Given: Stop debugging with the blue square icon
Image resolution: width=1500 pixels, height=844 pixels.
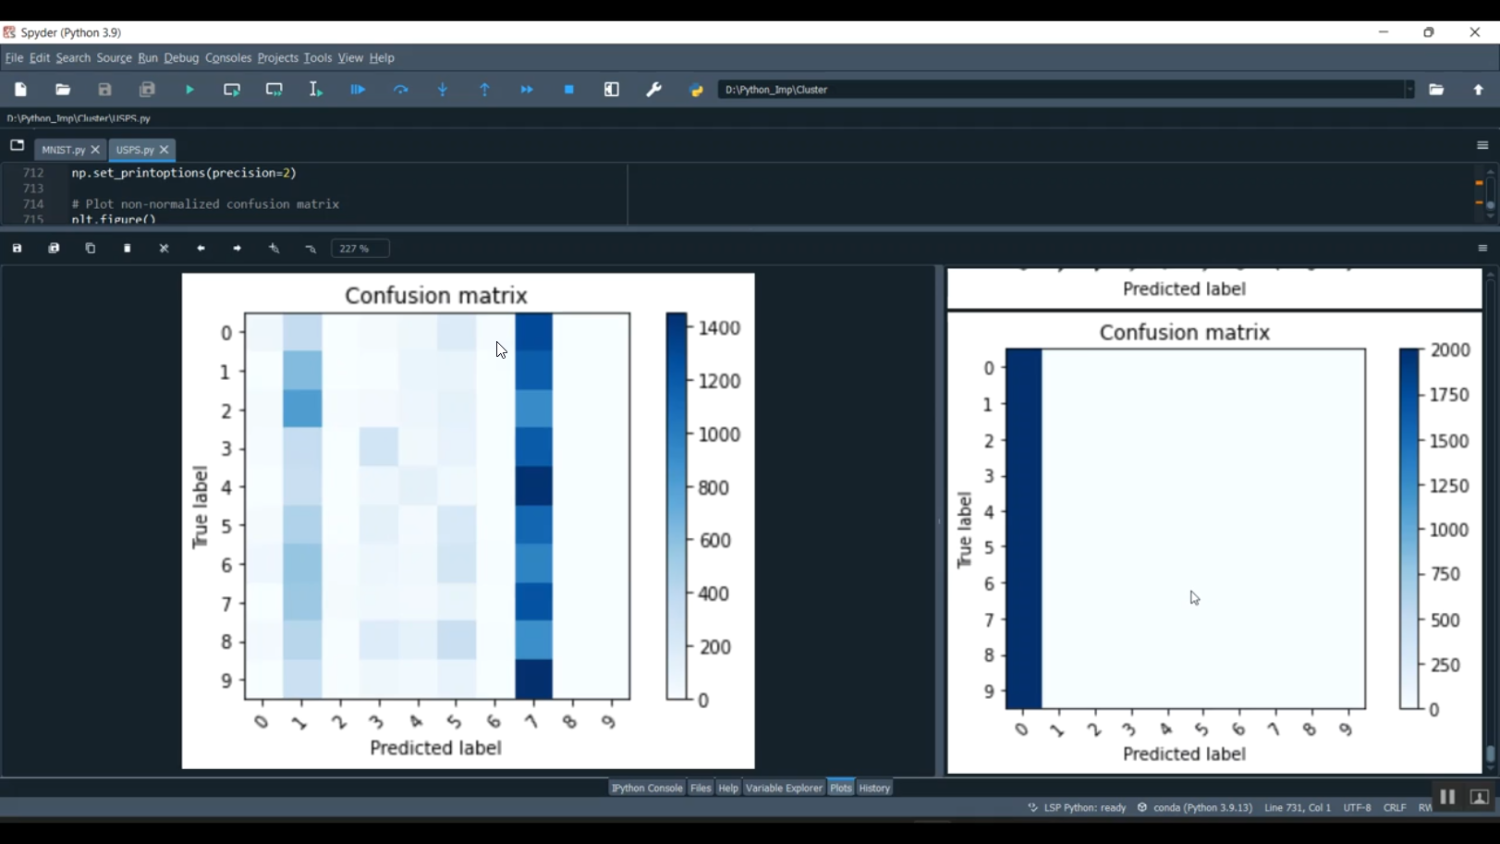Looking at the screenshot, I should coord(569,90).
